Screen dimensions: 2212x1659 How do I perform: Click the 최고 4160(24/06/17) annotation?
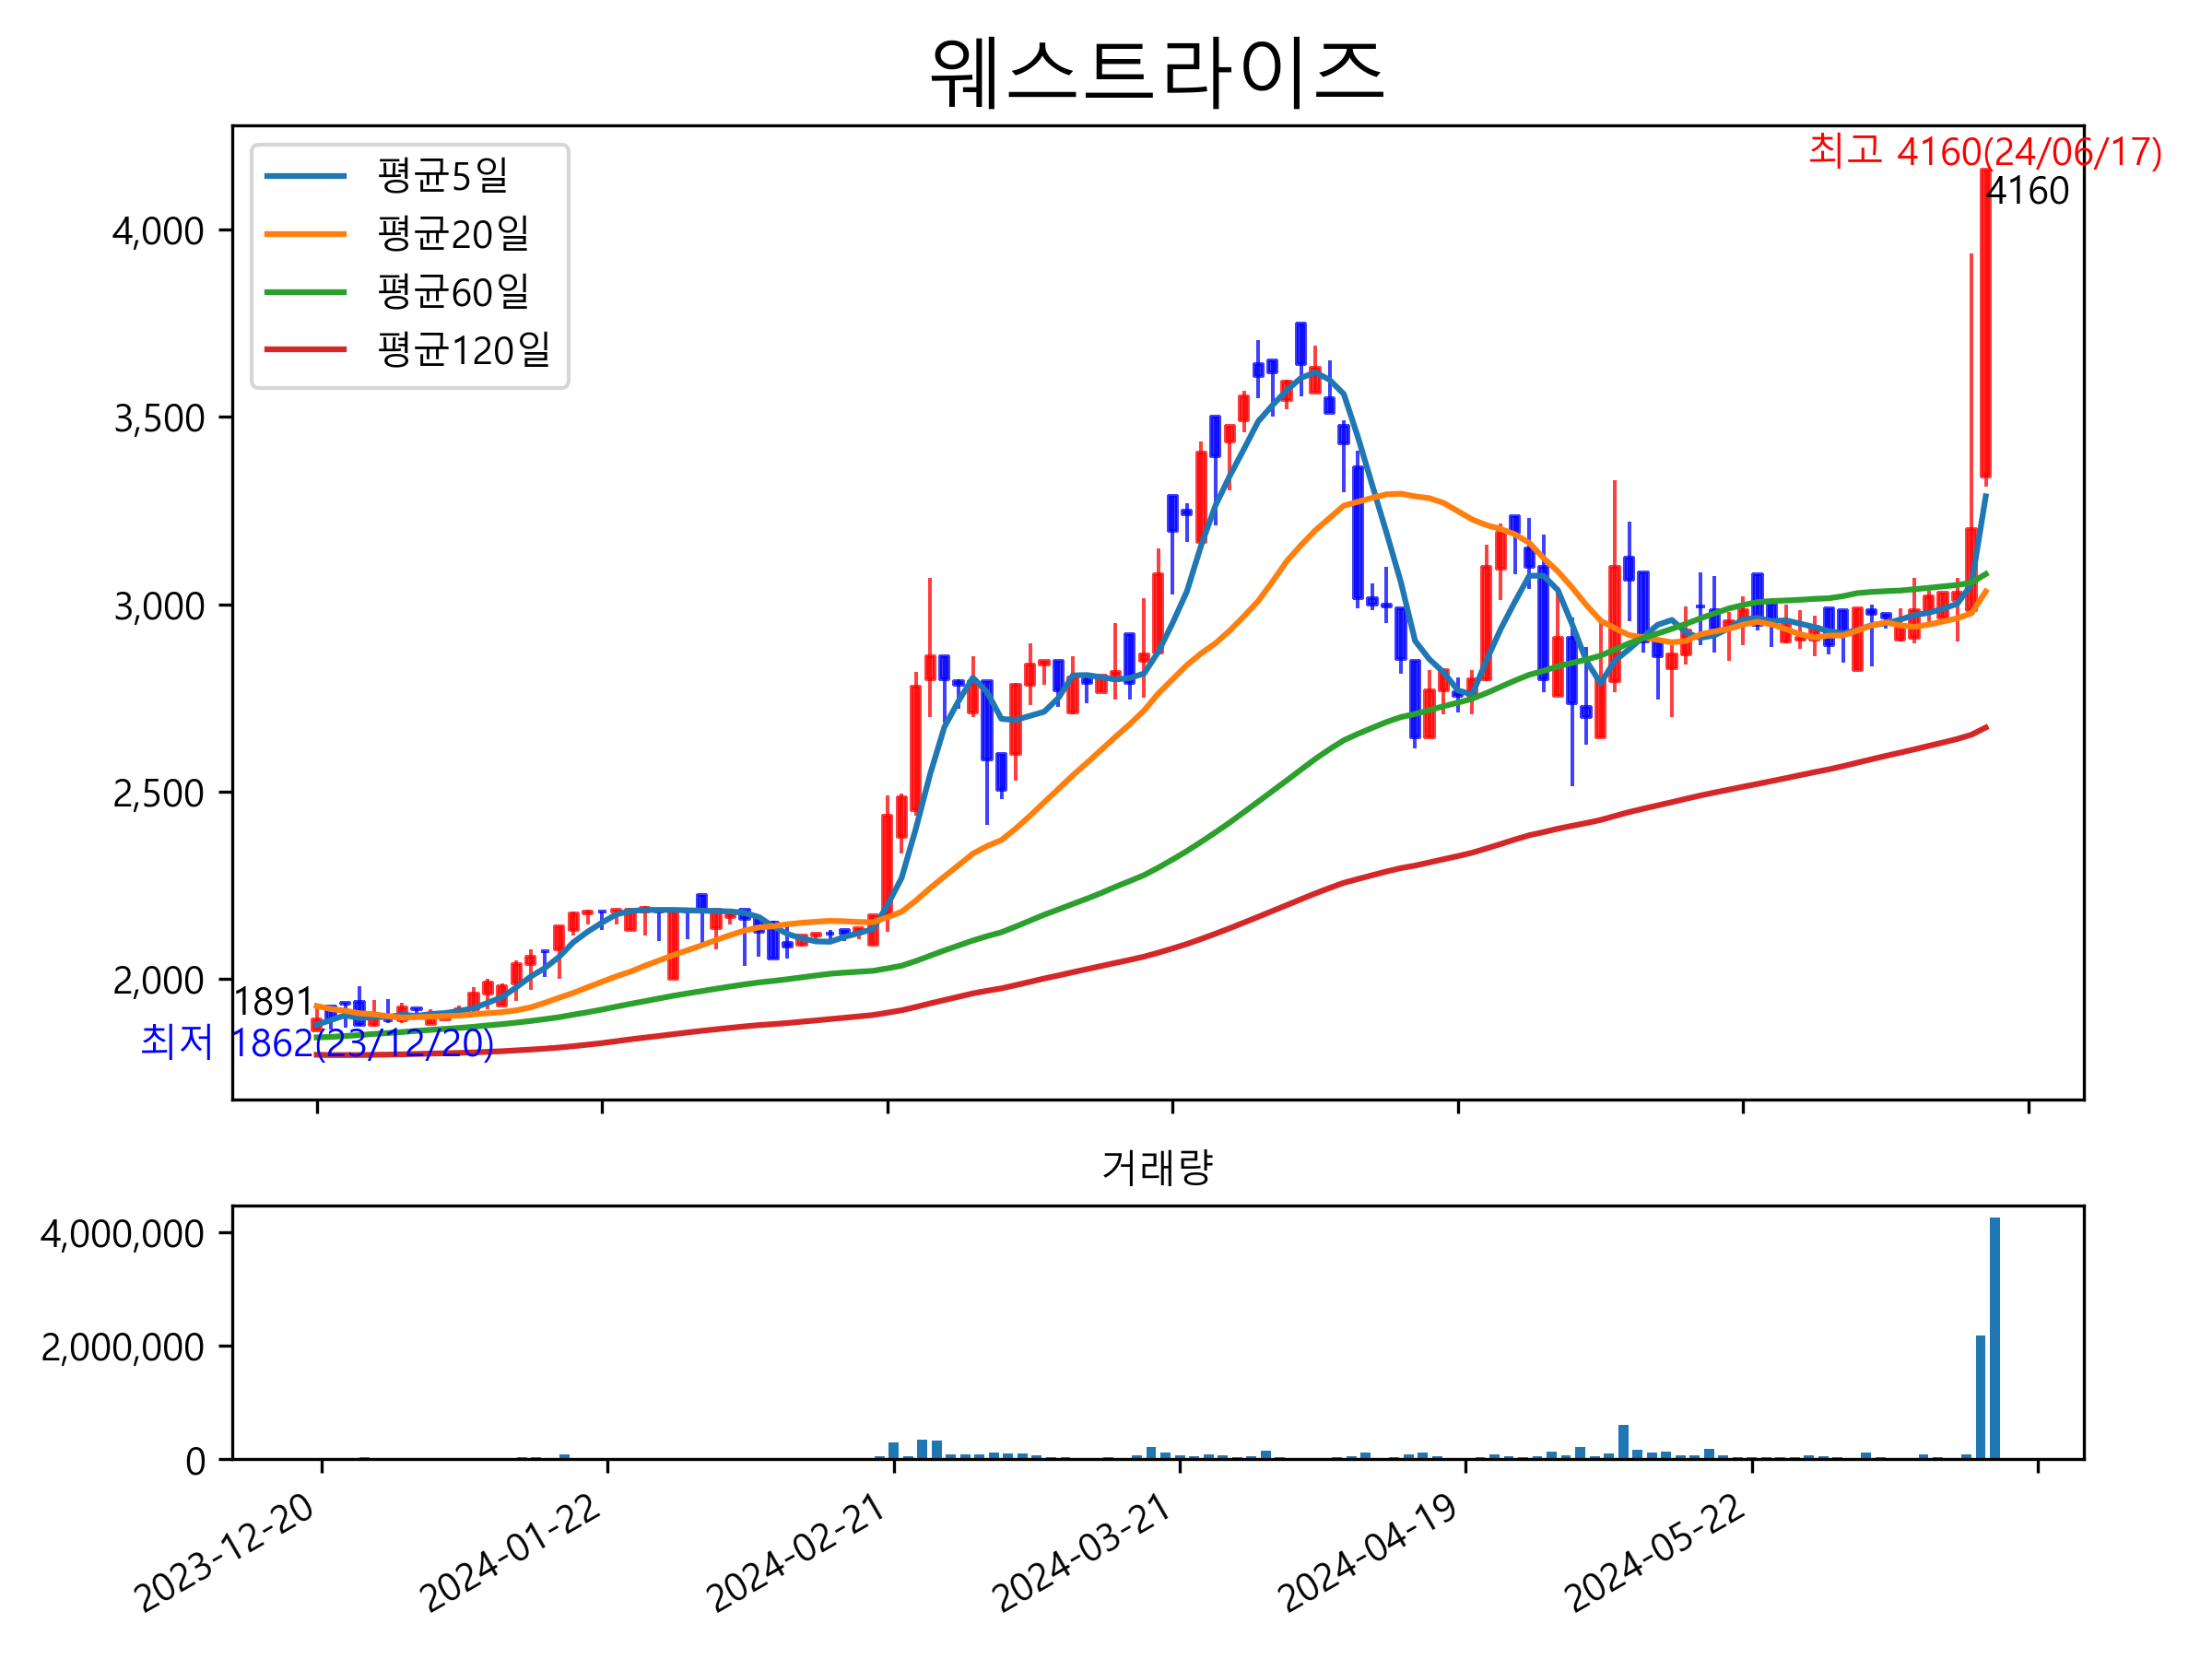(1984, 152)
